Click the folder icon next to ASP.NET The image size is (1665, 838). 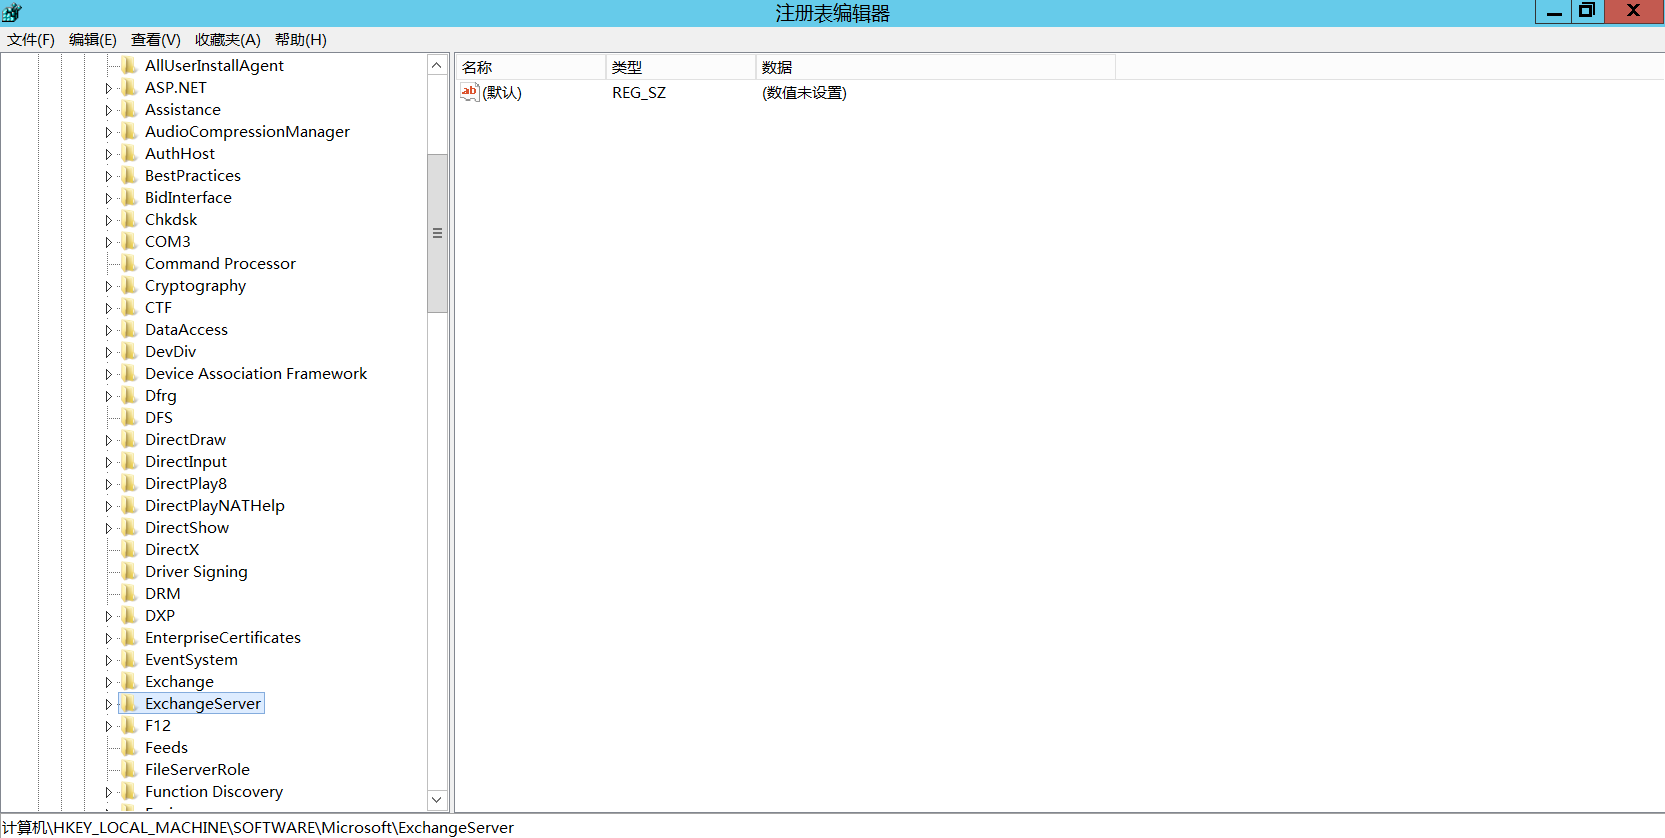tap(130, 88)
